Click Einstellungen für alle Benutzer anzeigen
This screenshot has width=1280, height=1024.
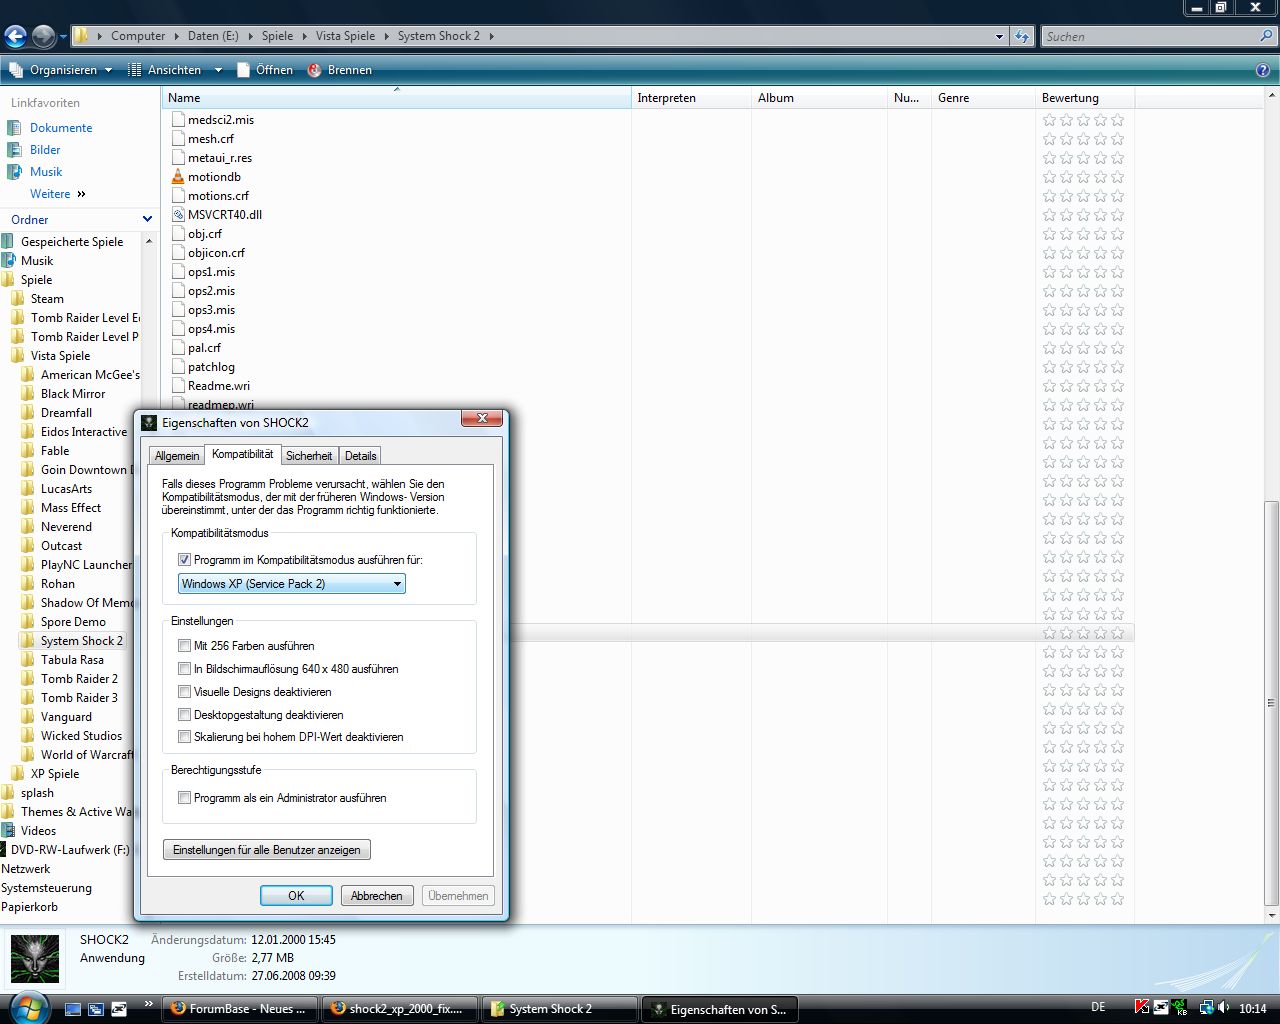267,850
